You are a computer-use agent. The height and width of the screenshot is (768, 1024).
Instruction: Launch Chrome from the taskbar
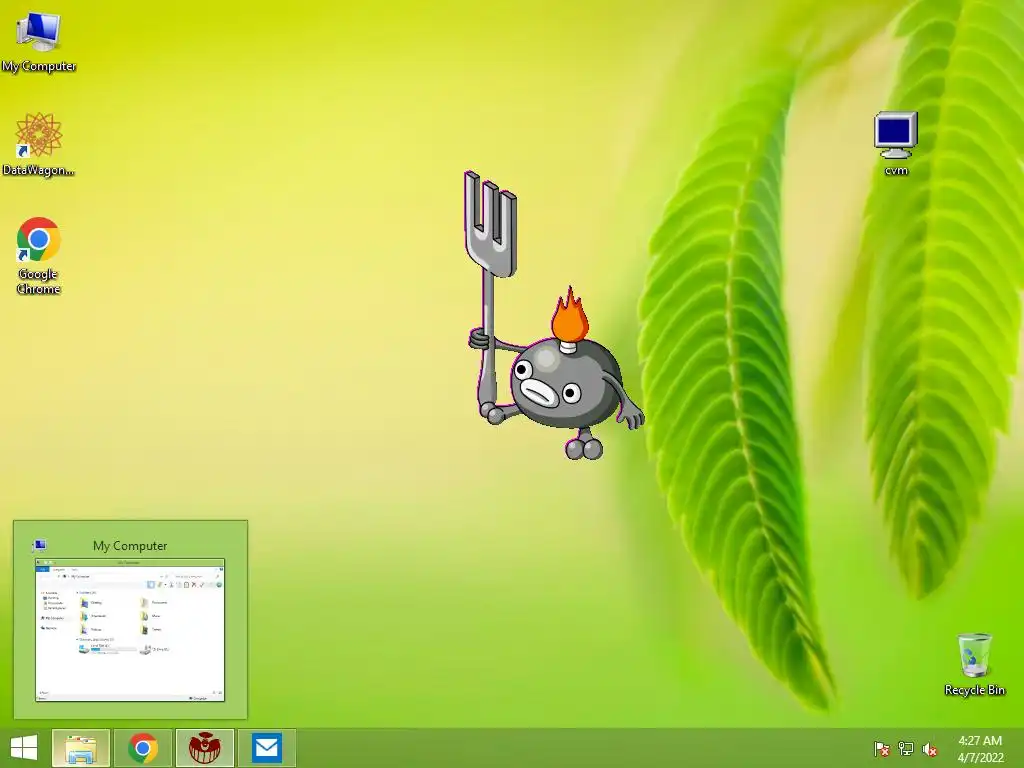(x=143, y=748)
